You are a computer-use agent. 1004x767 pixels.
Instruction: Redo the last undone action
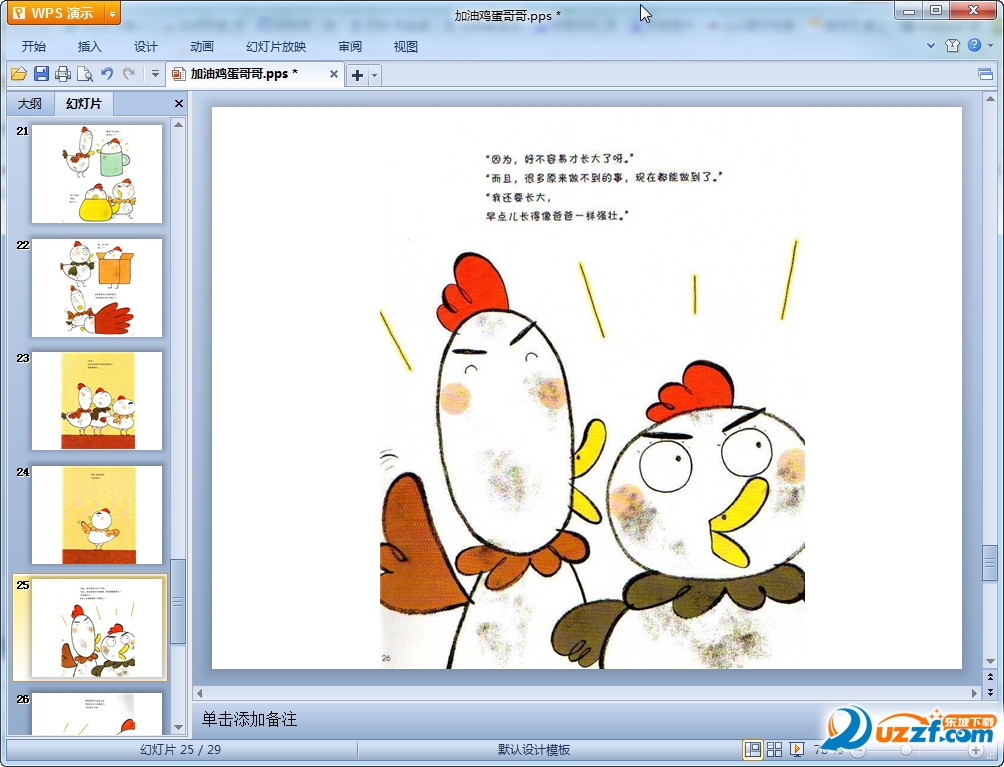point(129,74)
